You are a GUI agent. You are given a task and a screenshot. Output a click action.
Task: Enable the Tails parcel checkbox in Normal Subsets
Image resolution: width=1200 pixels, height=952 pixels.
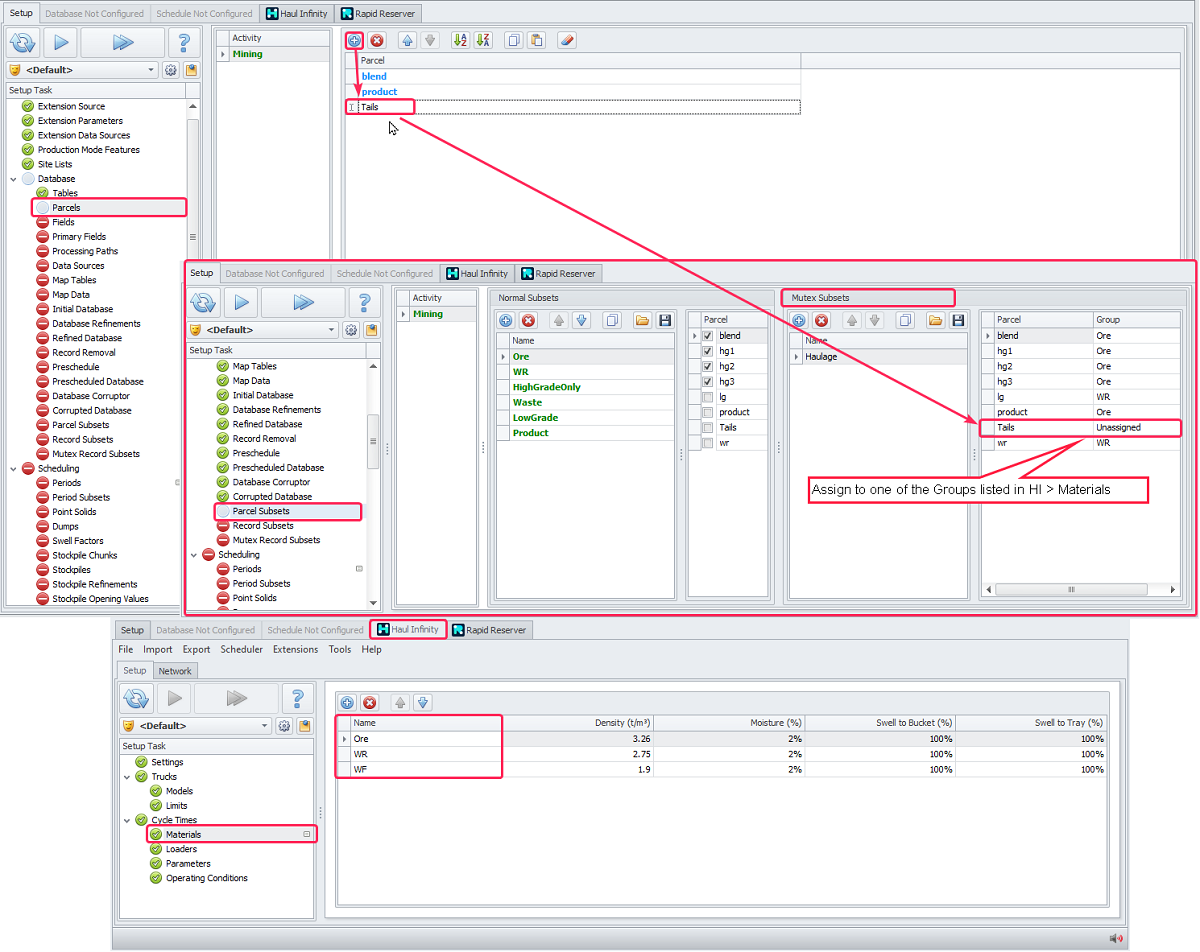(708, 427)
